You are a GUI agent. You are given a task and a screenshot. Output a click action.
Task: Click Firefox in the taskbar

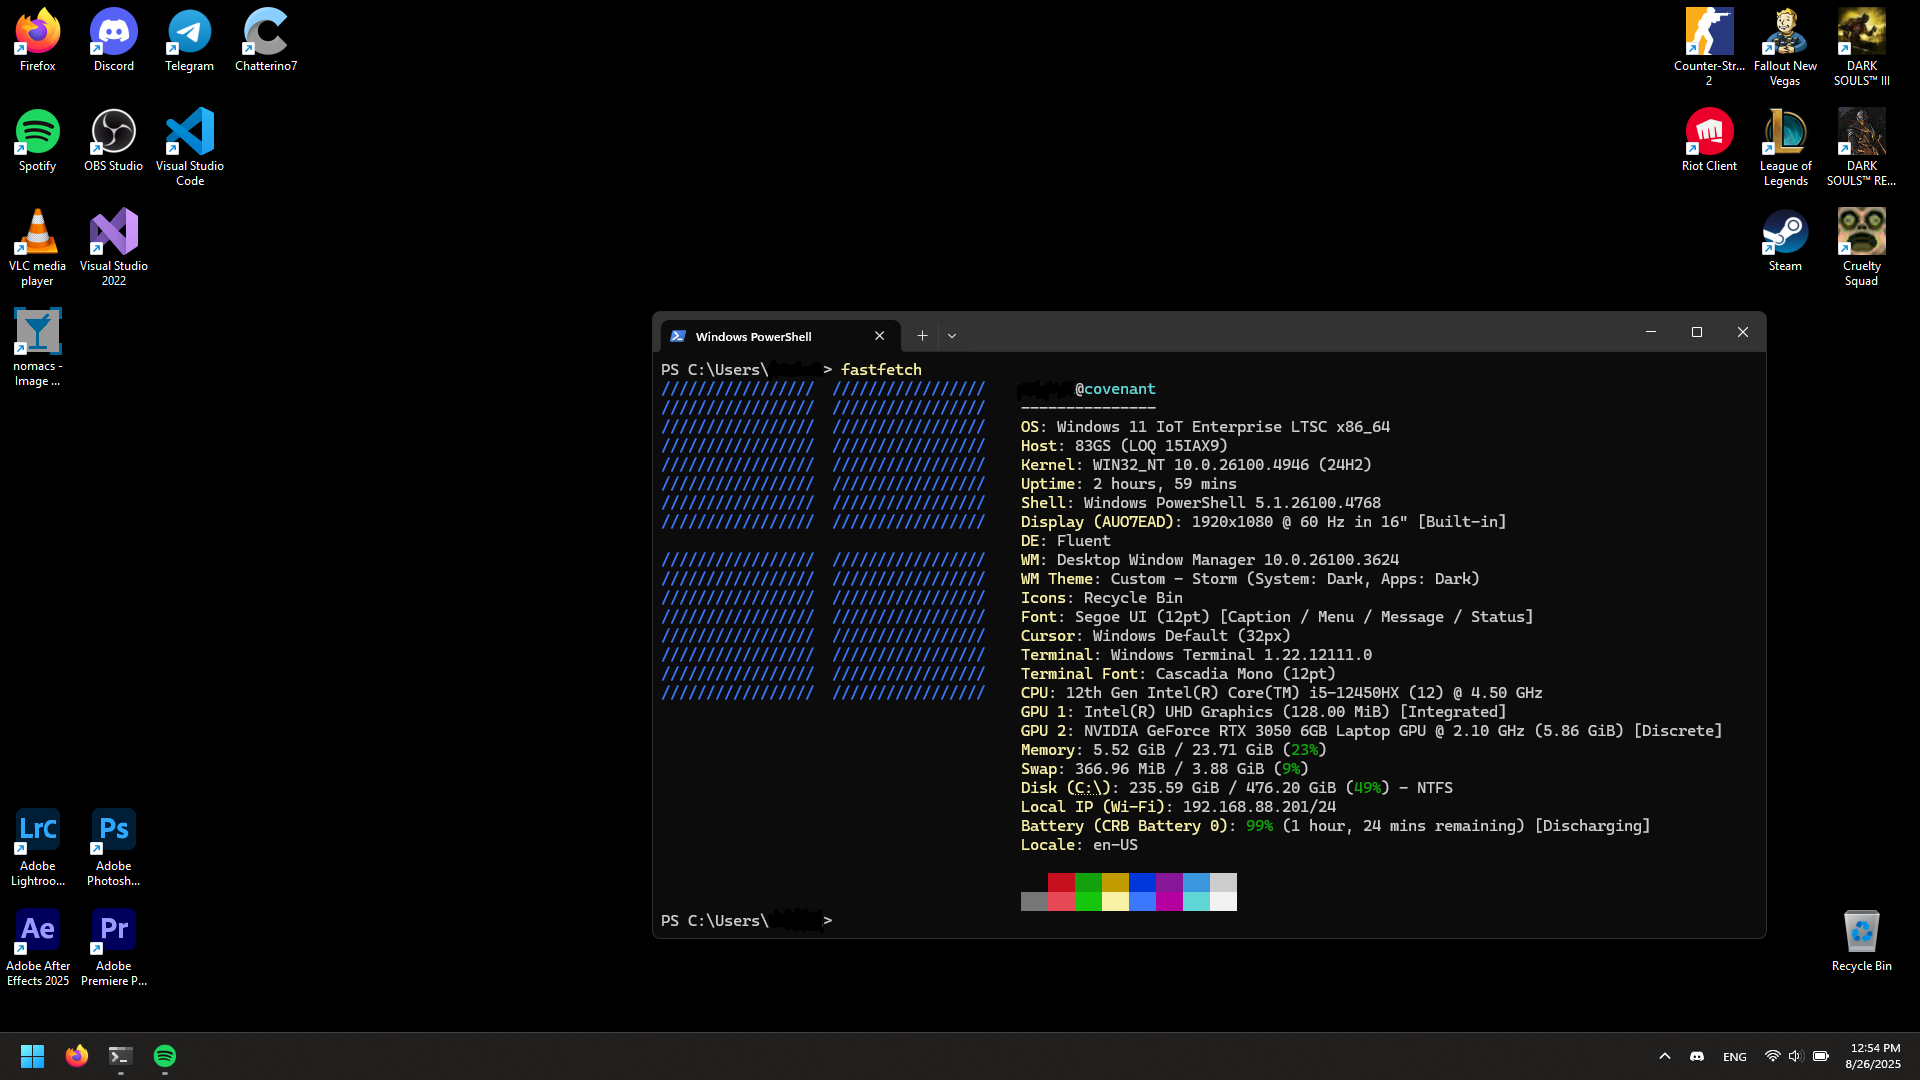[x=76, y=1056]
